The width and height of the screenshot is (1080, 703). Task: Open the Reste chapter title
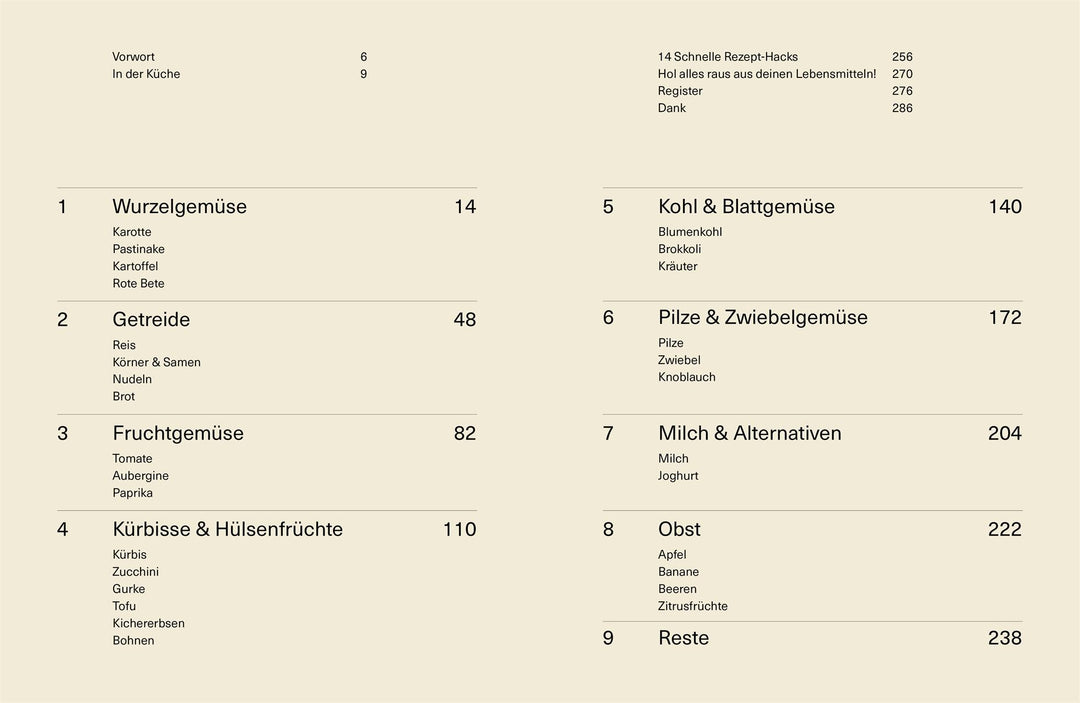683,638
